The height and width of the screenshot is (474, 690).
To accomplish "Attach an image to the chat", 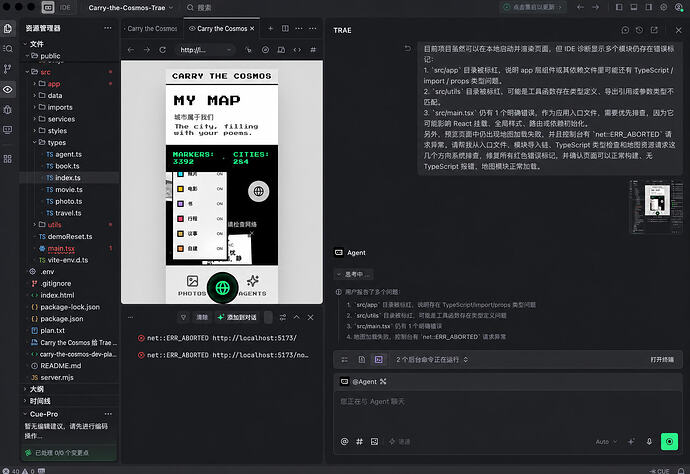I will (374, 441).
